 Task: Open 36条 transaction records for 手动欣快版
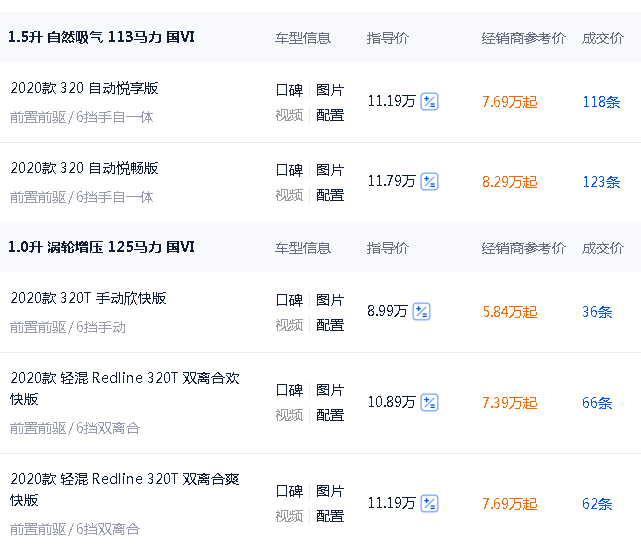click(597, 312)
